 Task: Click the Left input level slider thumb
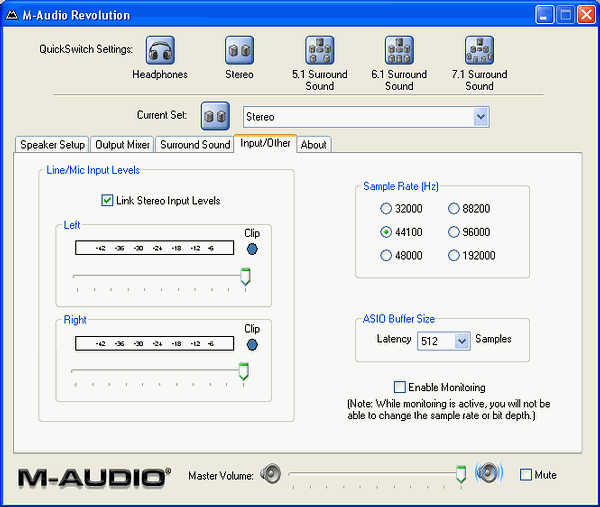click(x=245, y=277)
